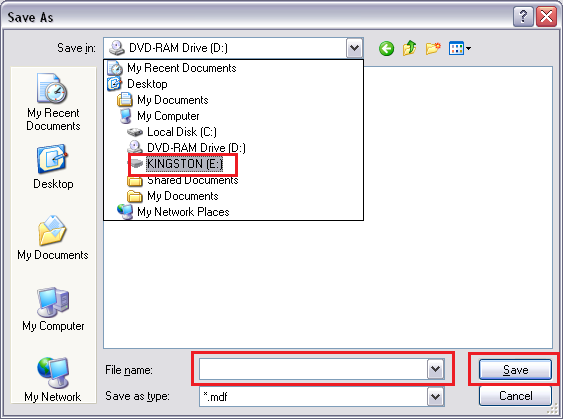Open My Documents from places bar

[x=53, y=237]
